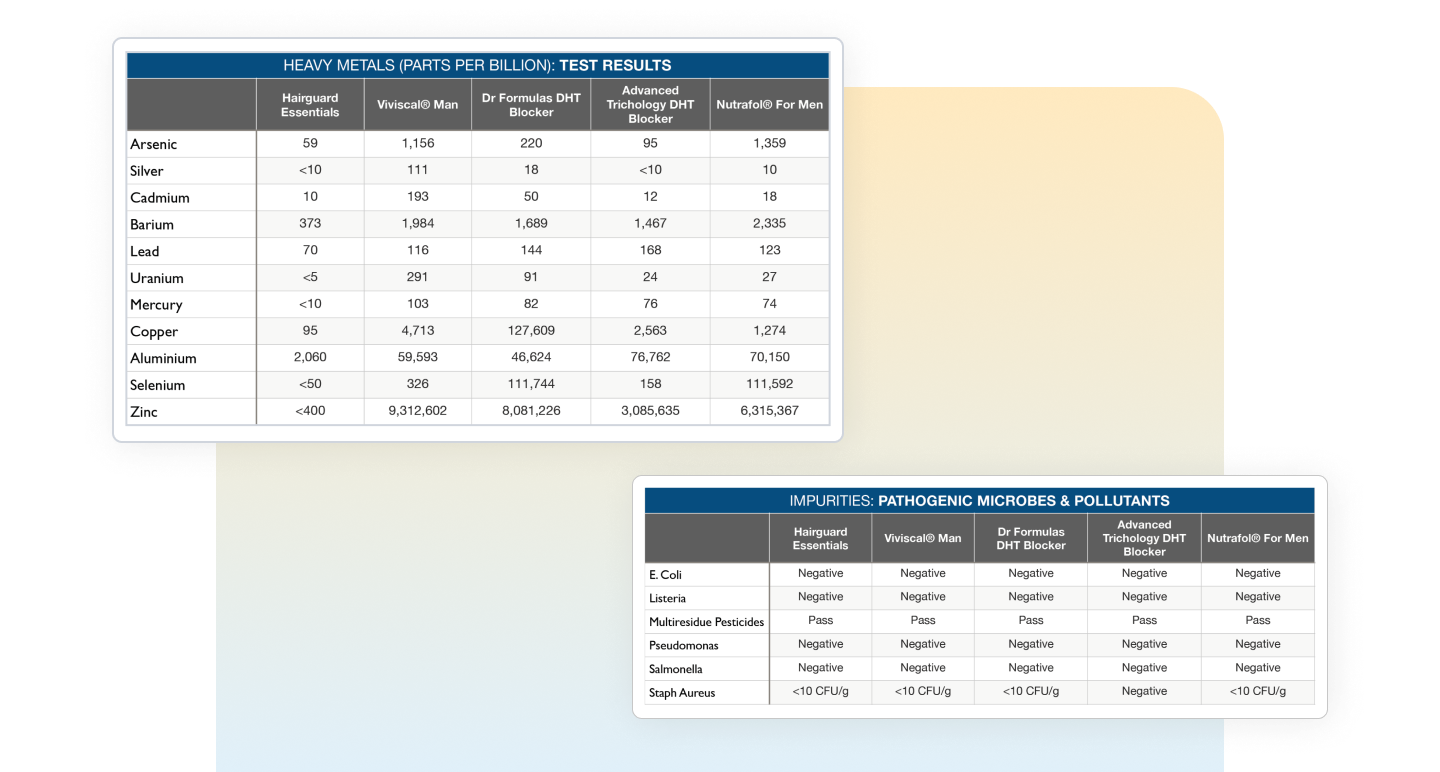Select Hairguard Essentials header in impurities table
The image size is (1440, 772).
click(x=820, y=538)
